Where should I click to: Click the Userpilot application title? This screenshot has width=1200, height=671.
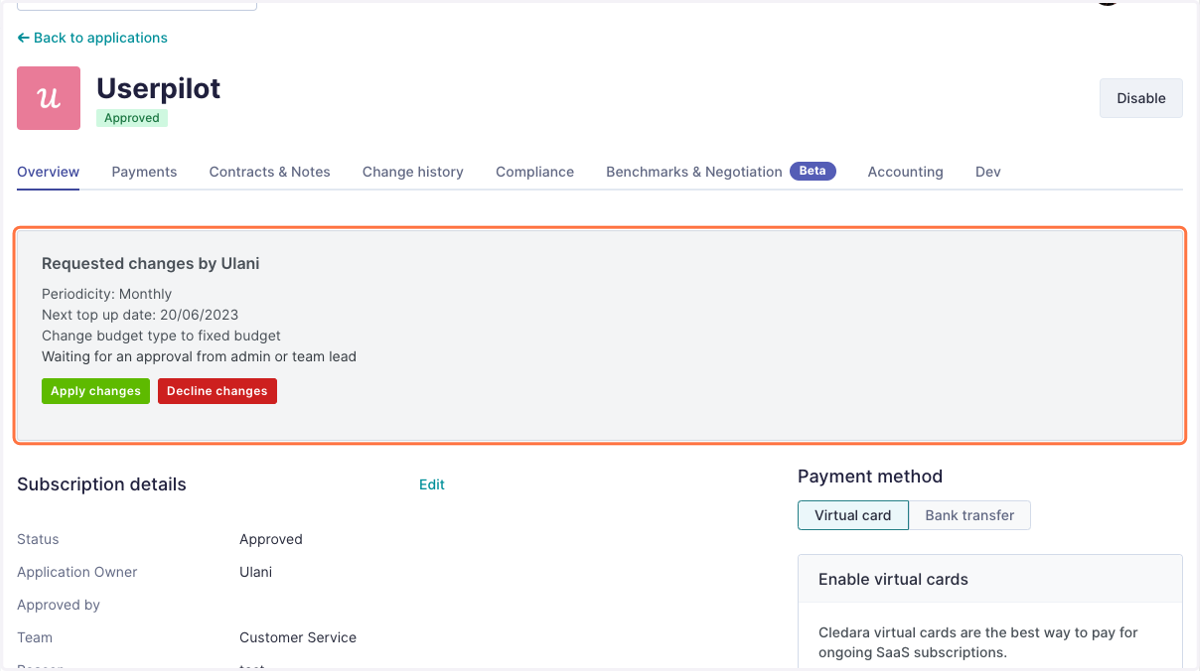(x=158, y=88)
